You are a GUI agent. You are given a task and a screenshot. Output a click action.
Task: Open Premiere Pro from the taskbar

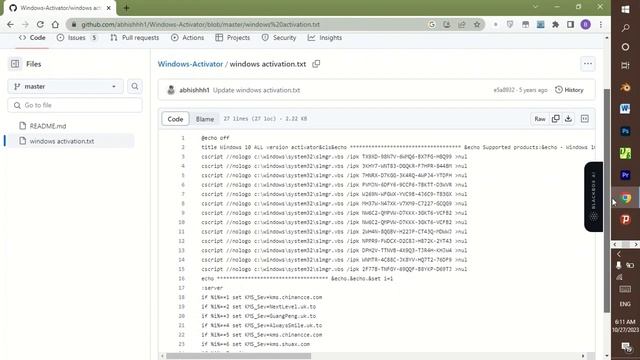[x=625, y=175]
